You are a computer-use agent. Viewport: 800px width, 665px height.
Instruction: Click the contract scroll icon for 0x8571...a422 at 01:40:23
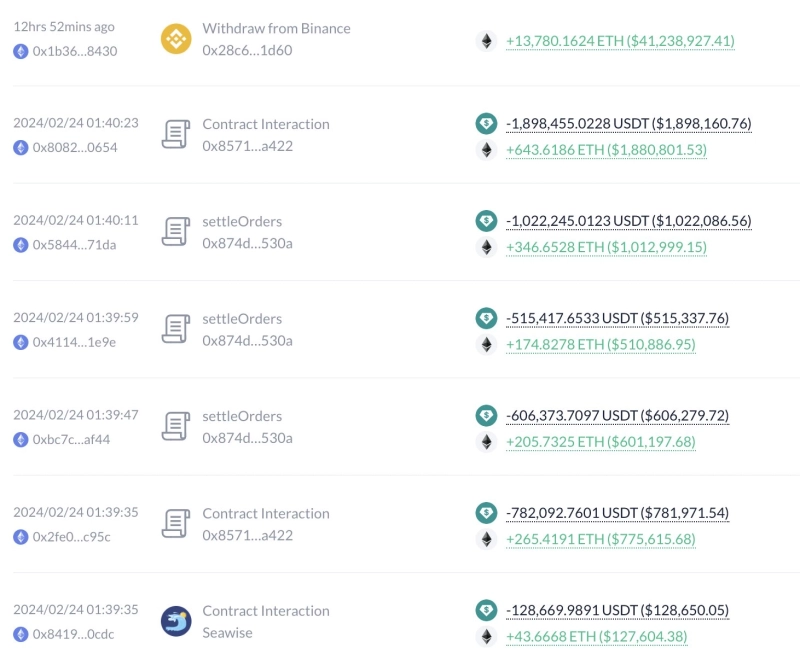coord(176,135)
